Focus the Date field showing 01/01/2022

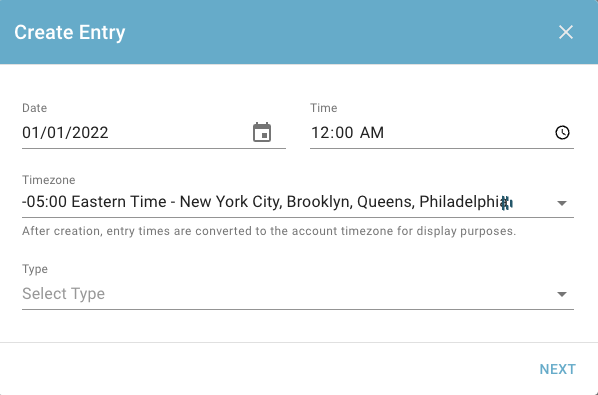[x=154, y=133]
